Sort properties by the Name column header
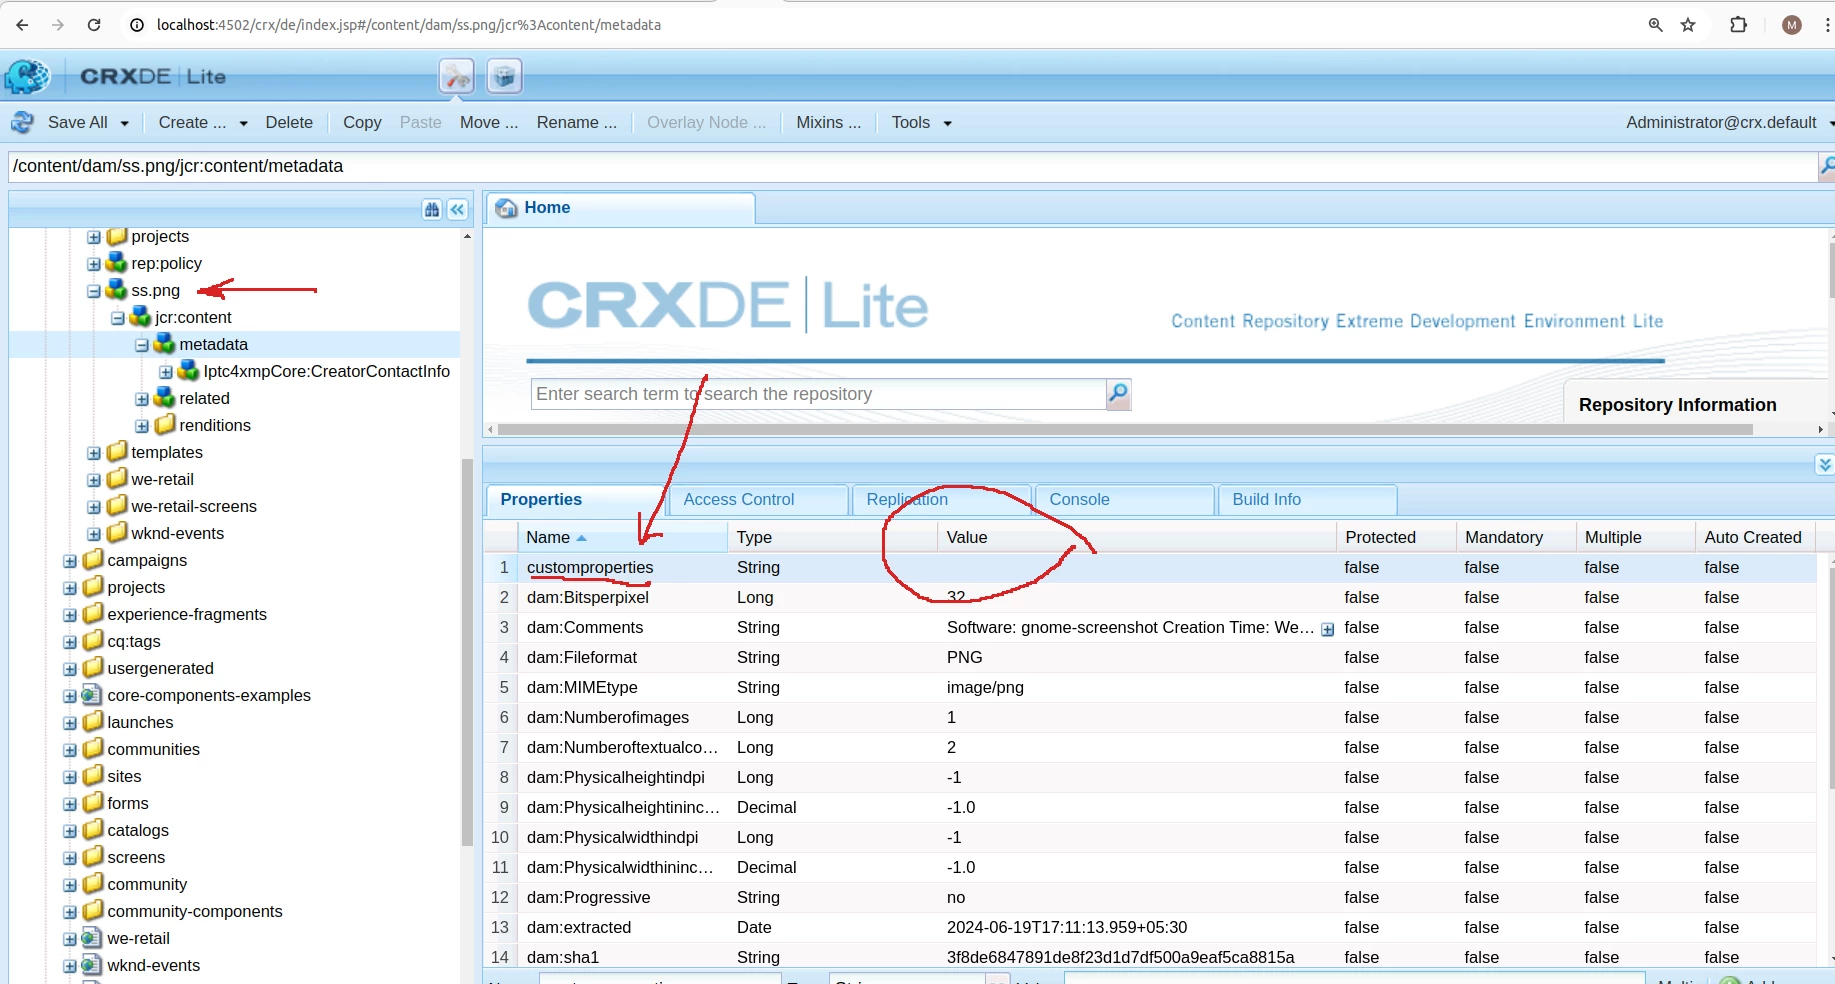 [x=622, y=537]
